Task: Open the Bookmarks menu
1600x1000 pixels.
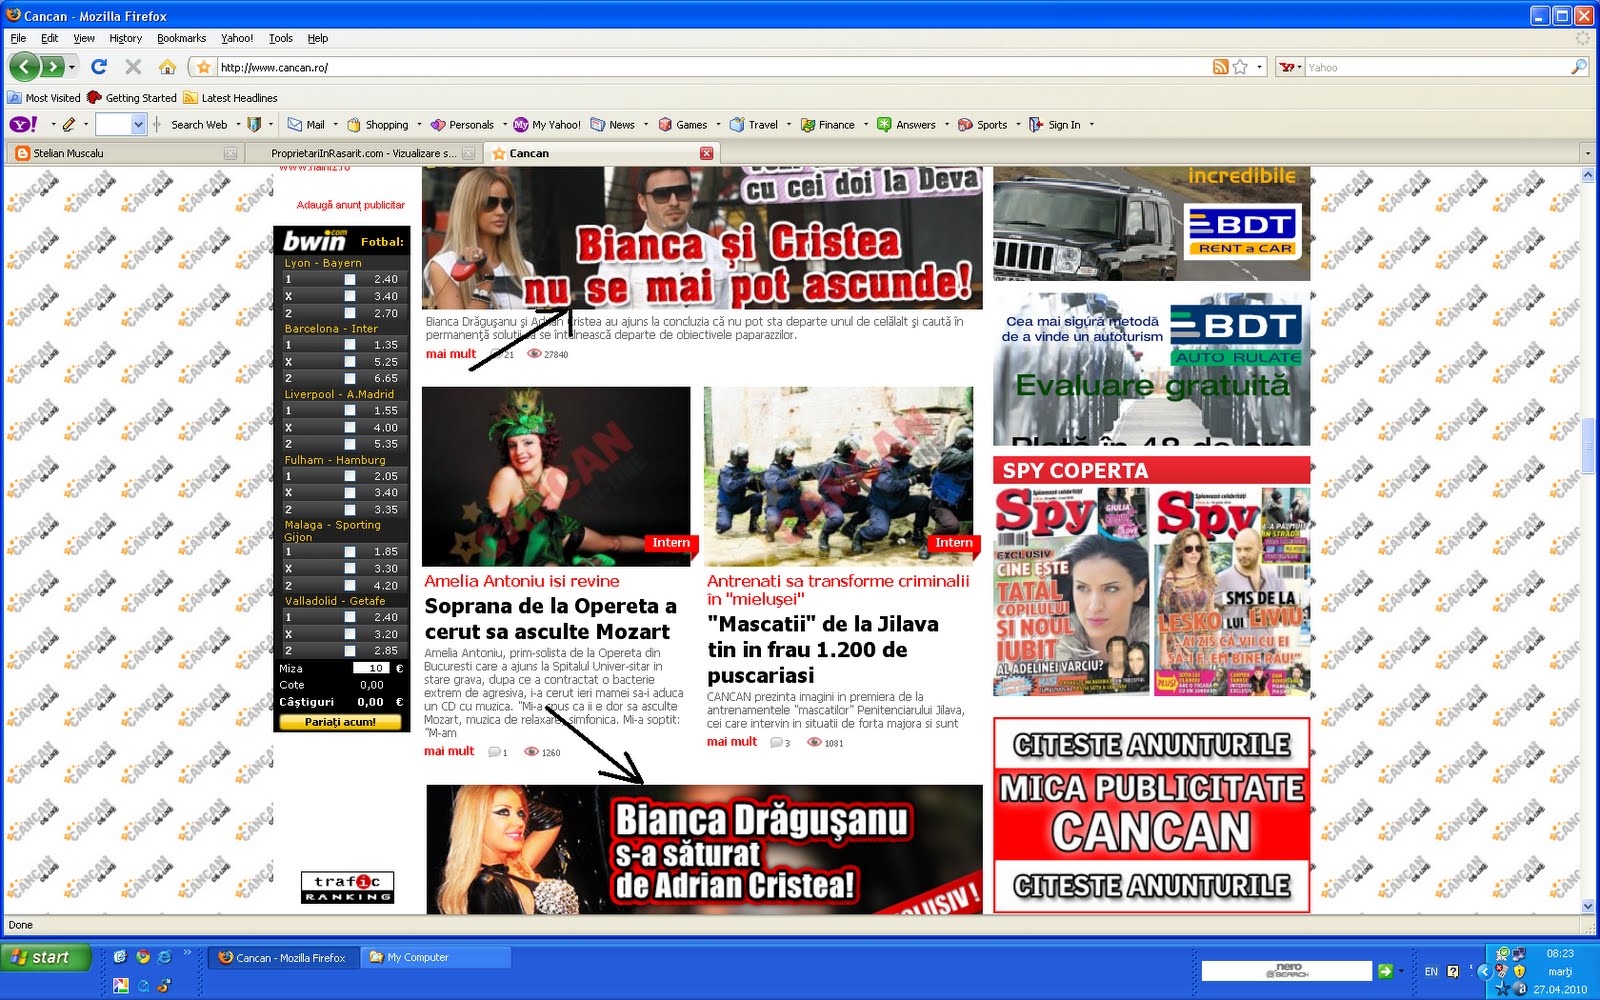Action: 181,38
